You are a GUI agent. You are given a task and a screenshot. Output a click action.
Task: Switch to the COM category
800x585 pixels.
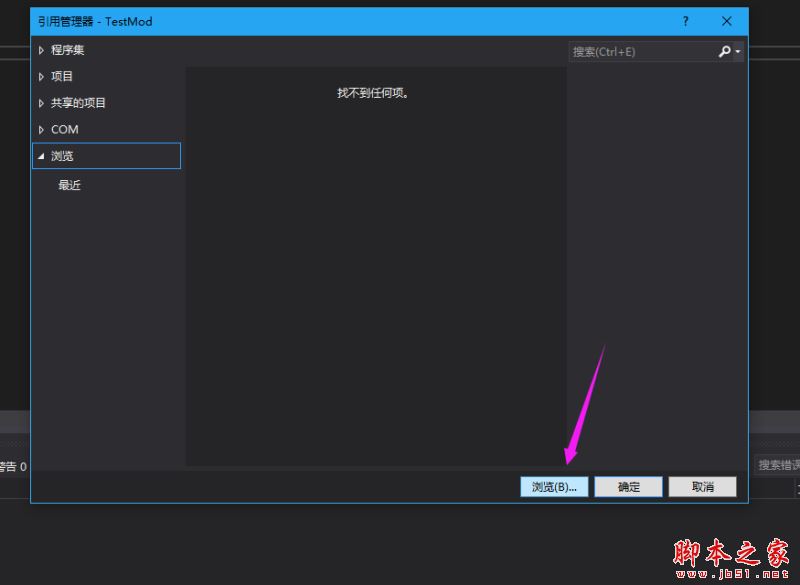64,129
